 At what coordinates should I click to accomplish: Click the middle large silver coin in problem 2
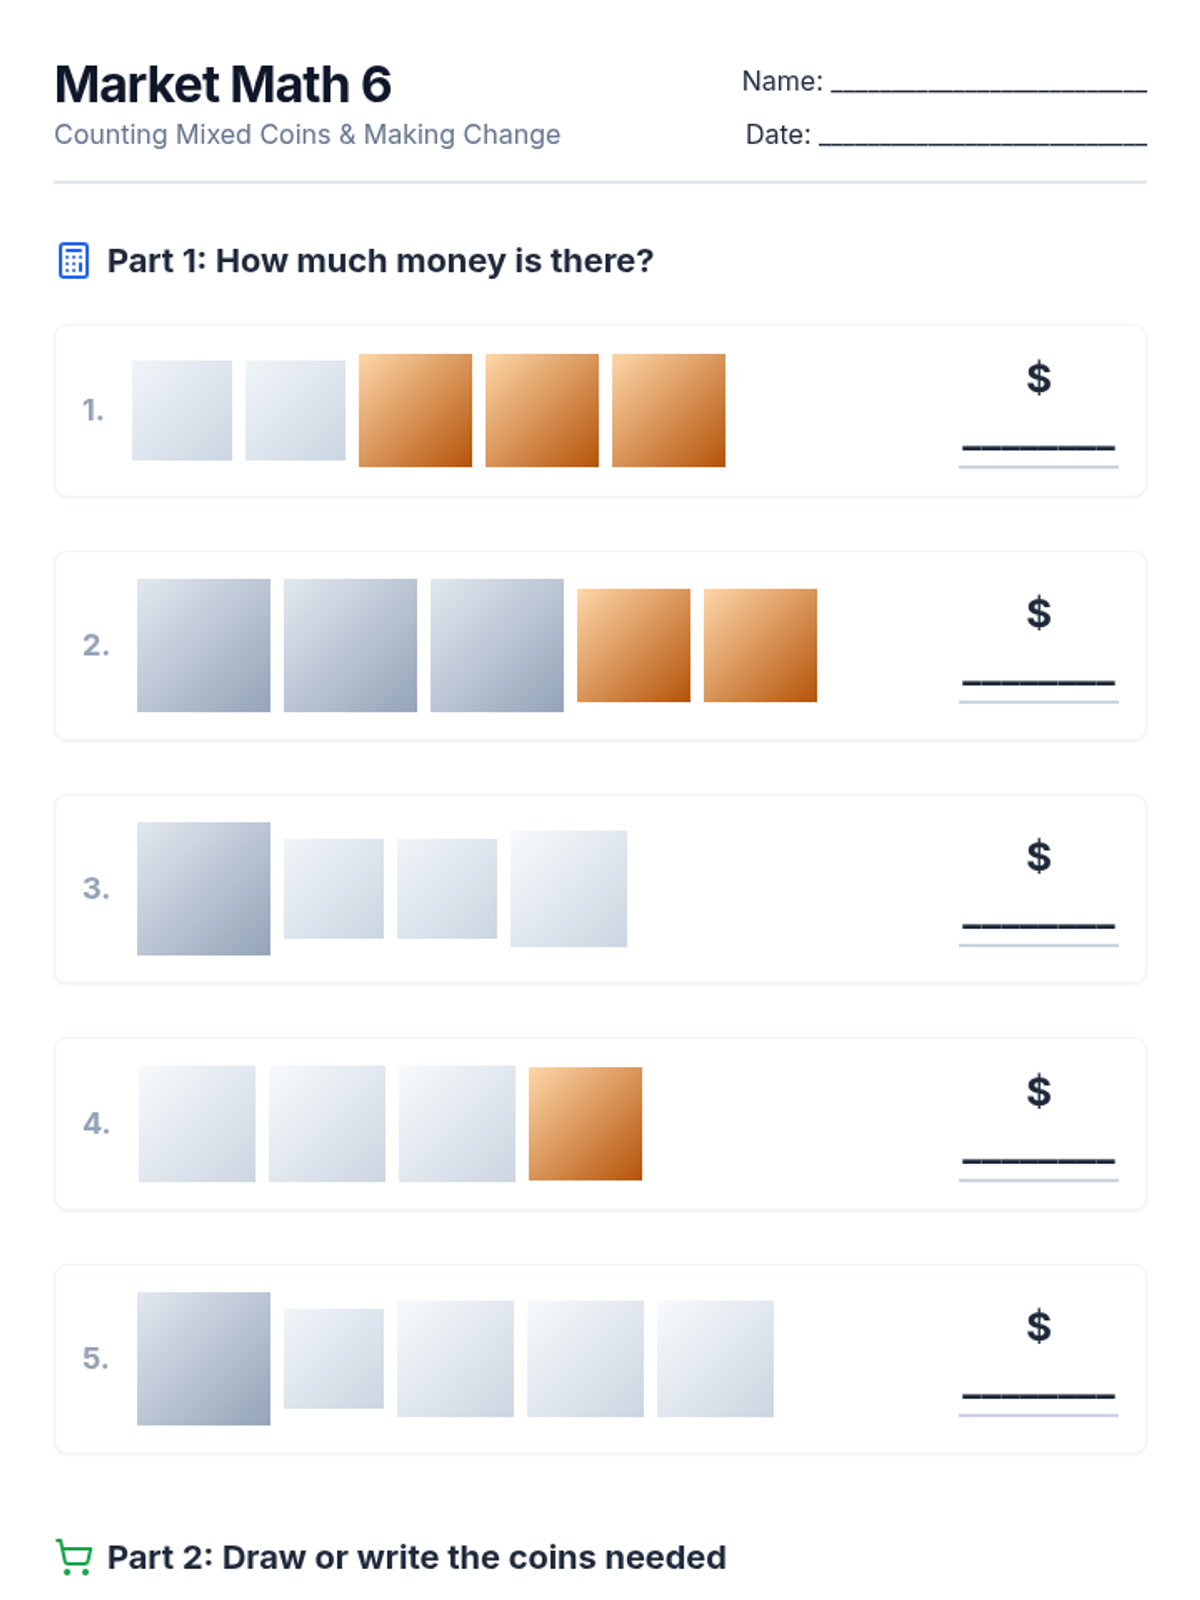coord(350,645)
